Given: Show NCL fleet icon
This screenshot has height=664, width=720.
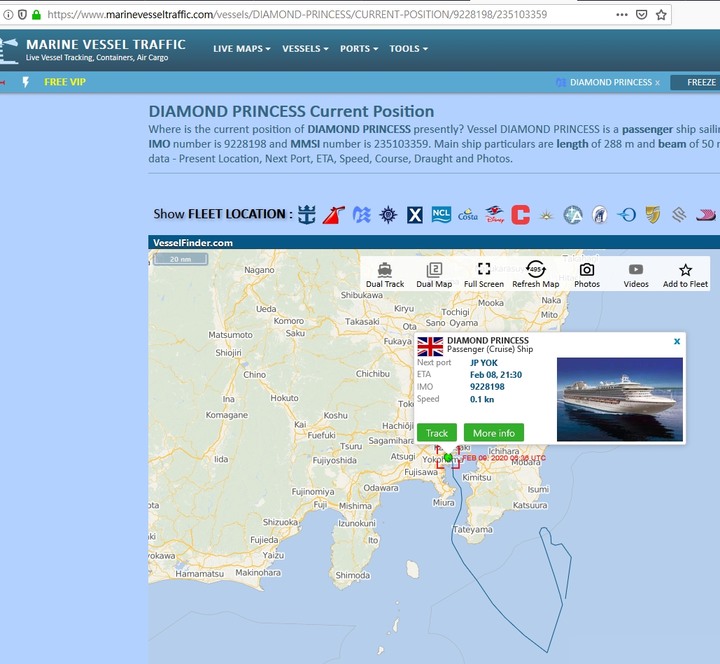Looking at the screenshot, I should [x=441, y=214].
